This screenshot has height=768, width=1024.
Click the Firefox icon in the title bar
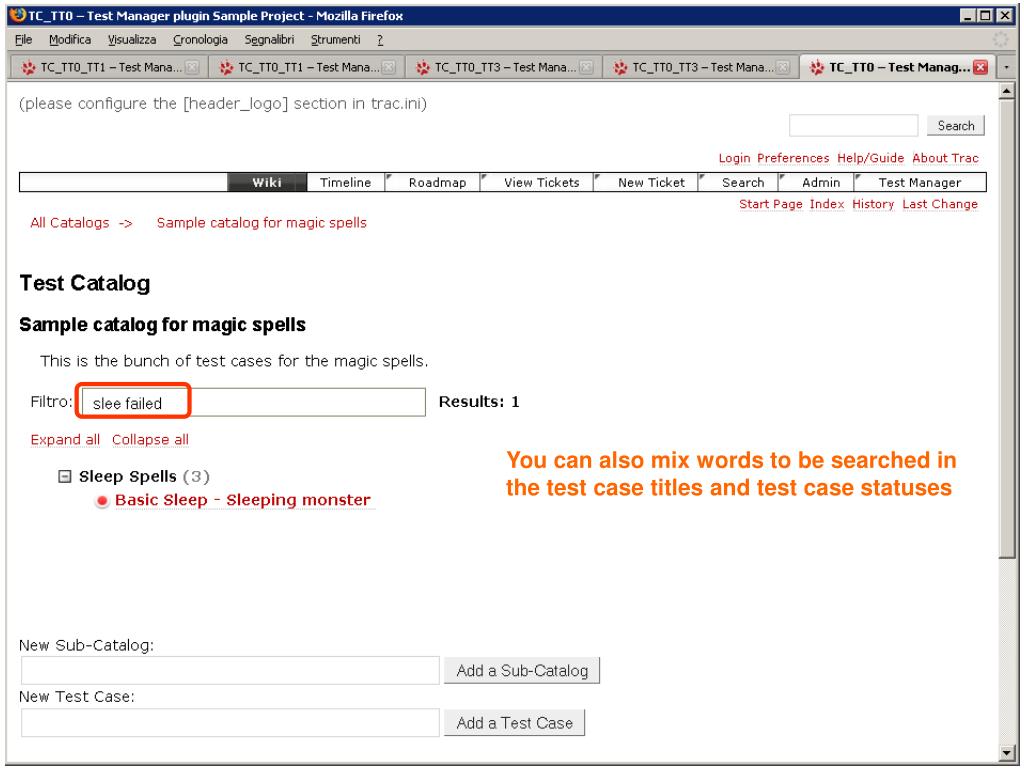(x=18, y=15)
